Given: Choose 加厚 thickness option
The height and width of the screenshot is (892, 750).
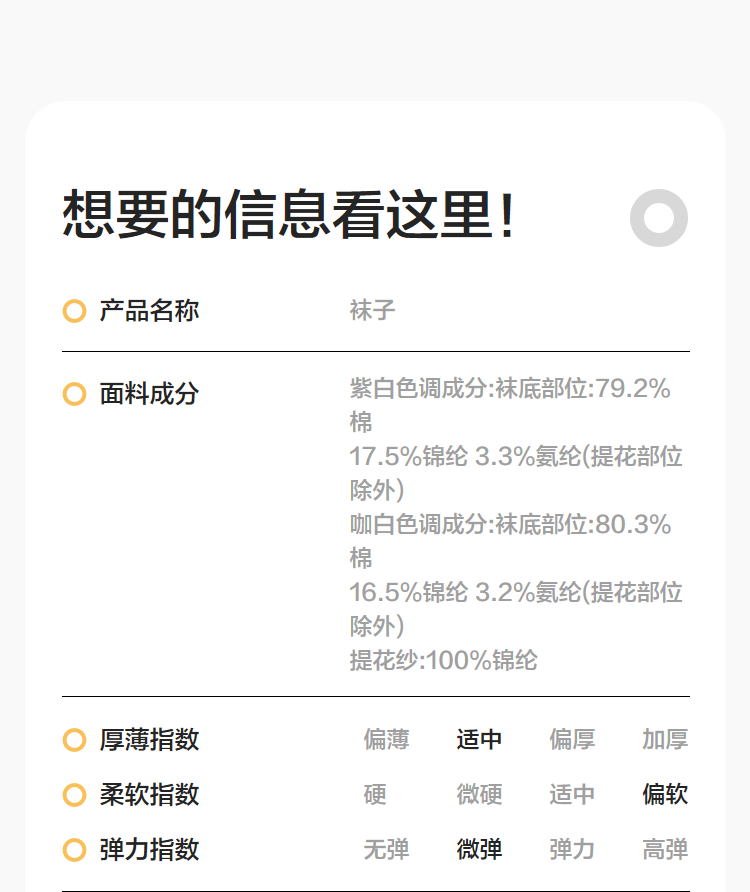Looking at the screenshot, I should click(x=665, y=740).
